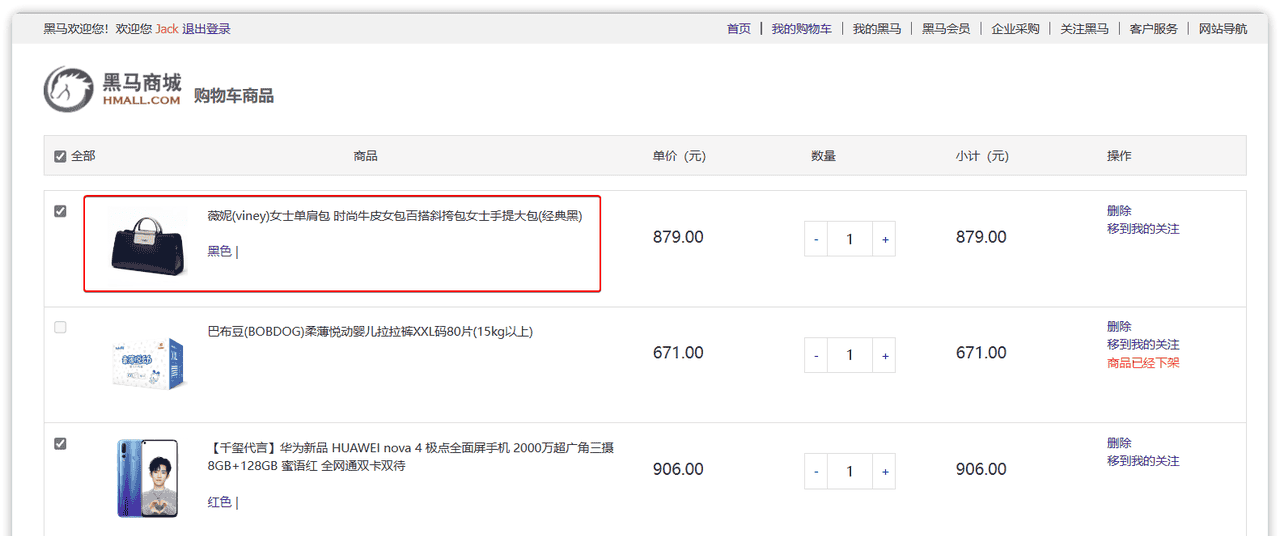Image resolution: width=1280 pixels, height=536 pixels.
Task: Move viney handbag to 我的关注
Action: [x=1143, y=229]
